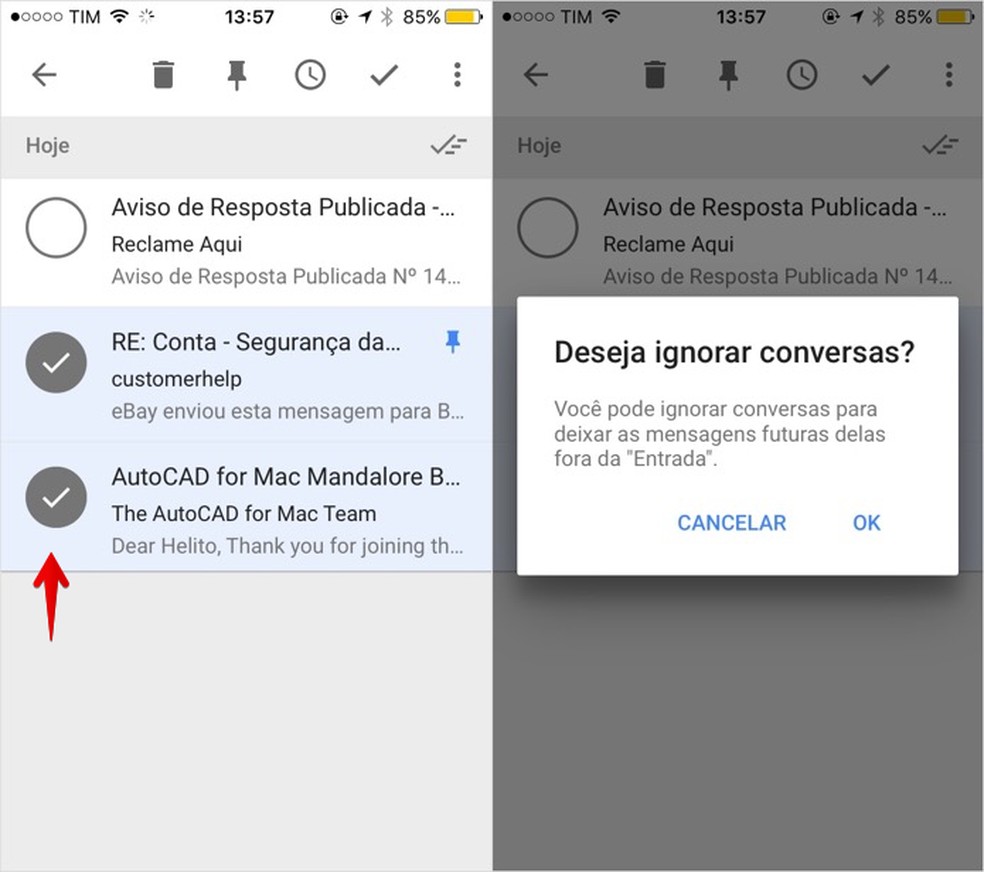Click the blue pin on the eBay email
This screenshot has width=984, height=872.
[x=453, y=342]
